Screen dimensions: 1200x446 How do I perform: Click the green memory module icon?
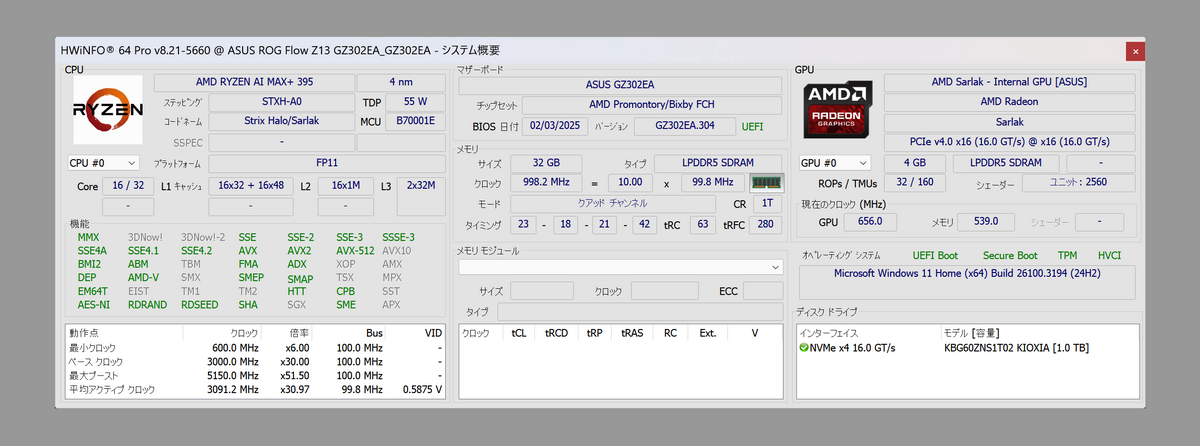pos(767,183)
